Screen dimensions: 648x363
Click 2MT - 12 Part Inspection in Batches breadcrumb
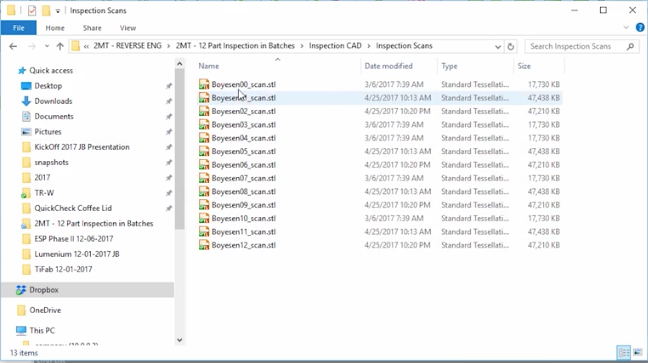[235, 46]
